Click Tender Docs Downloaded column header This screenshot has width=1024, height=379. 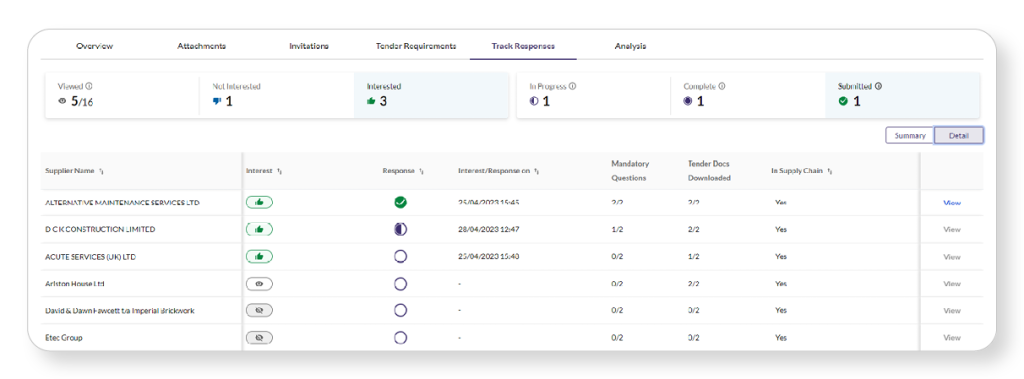coord(709,171)
